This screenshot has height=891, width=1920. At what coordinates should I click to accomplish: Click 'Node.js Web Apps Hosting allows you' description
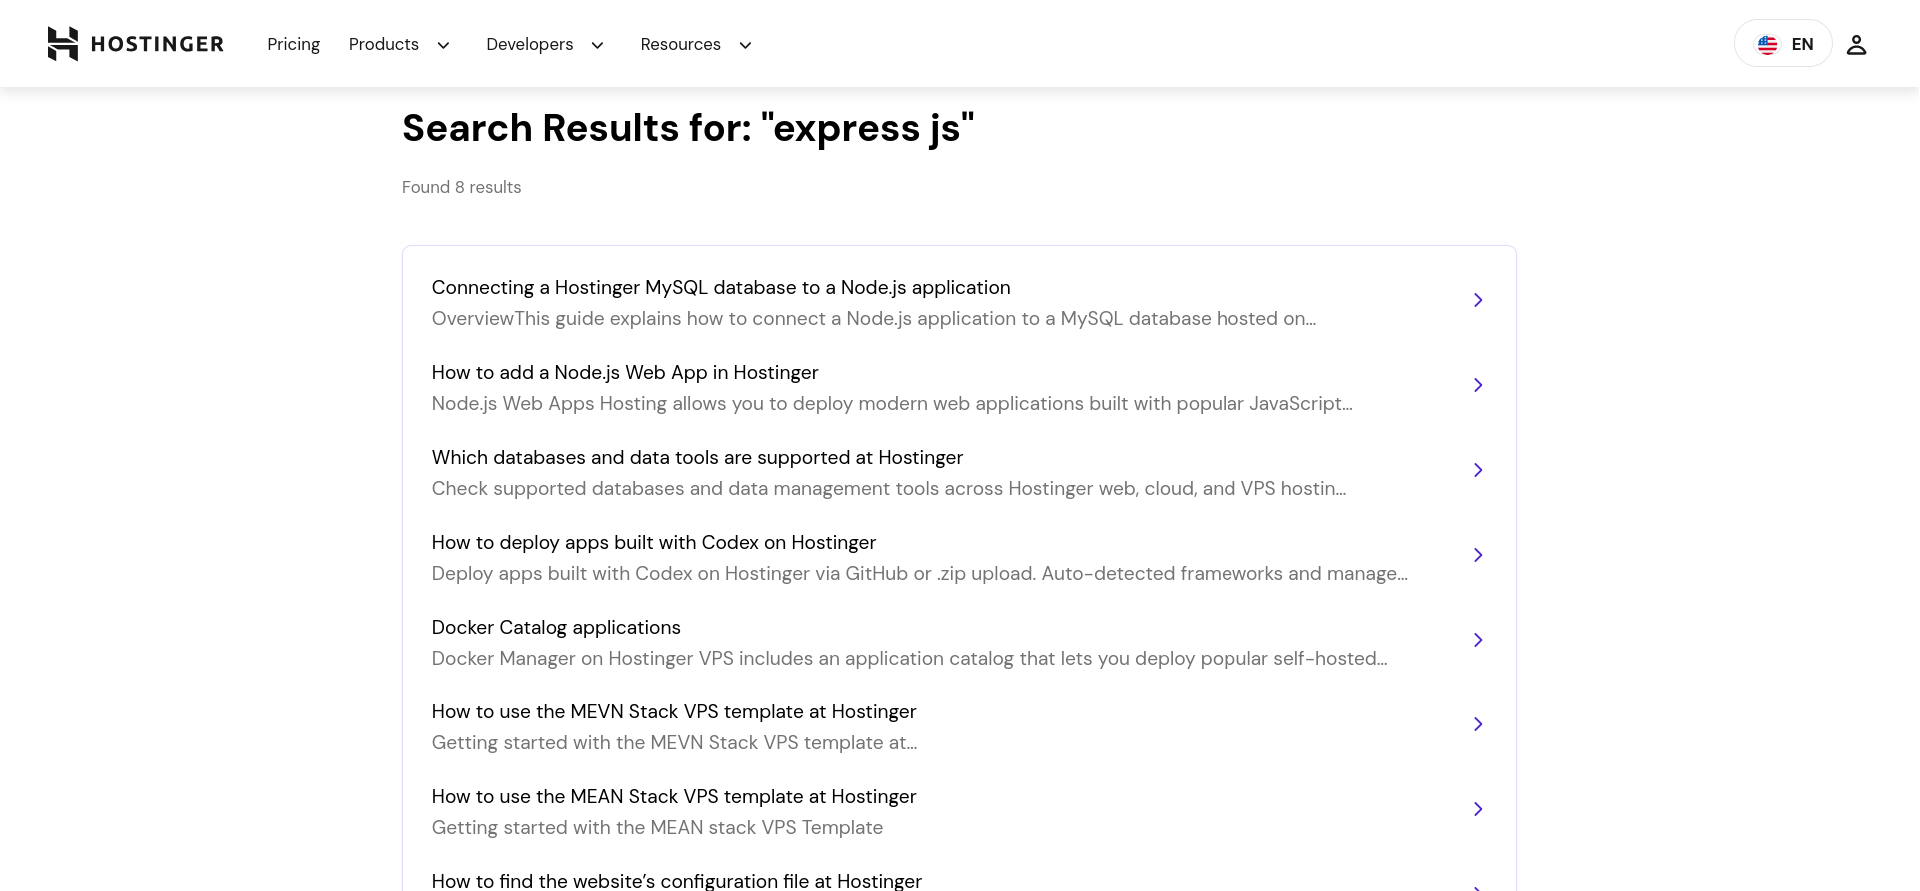point(892,403)
